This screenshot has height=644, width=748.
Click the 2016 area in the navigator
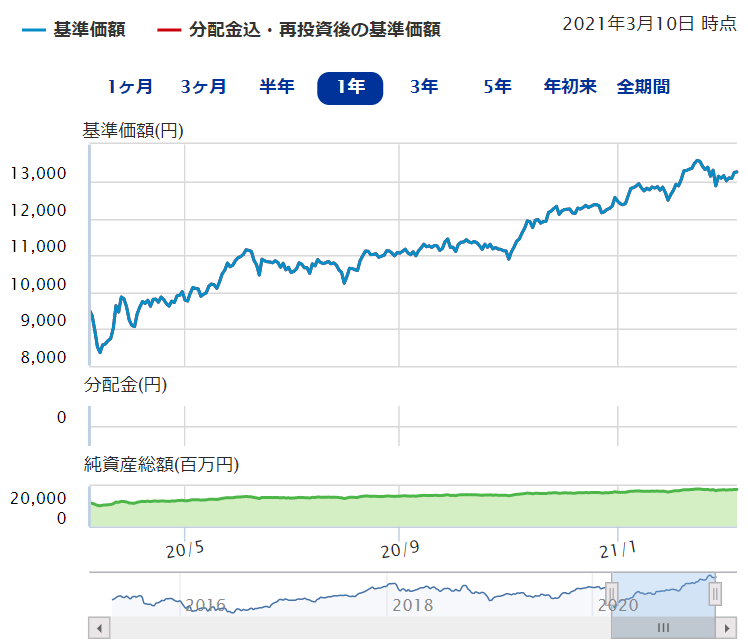(x=205, y=605)
